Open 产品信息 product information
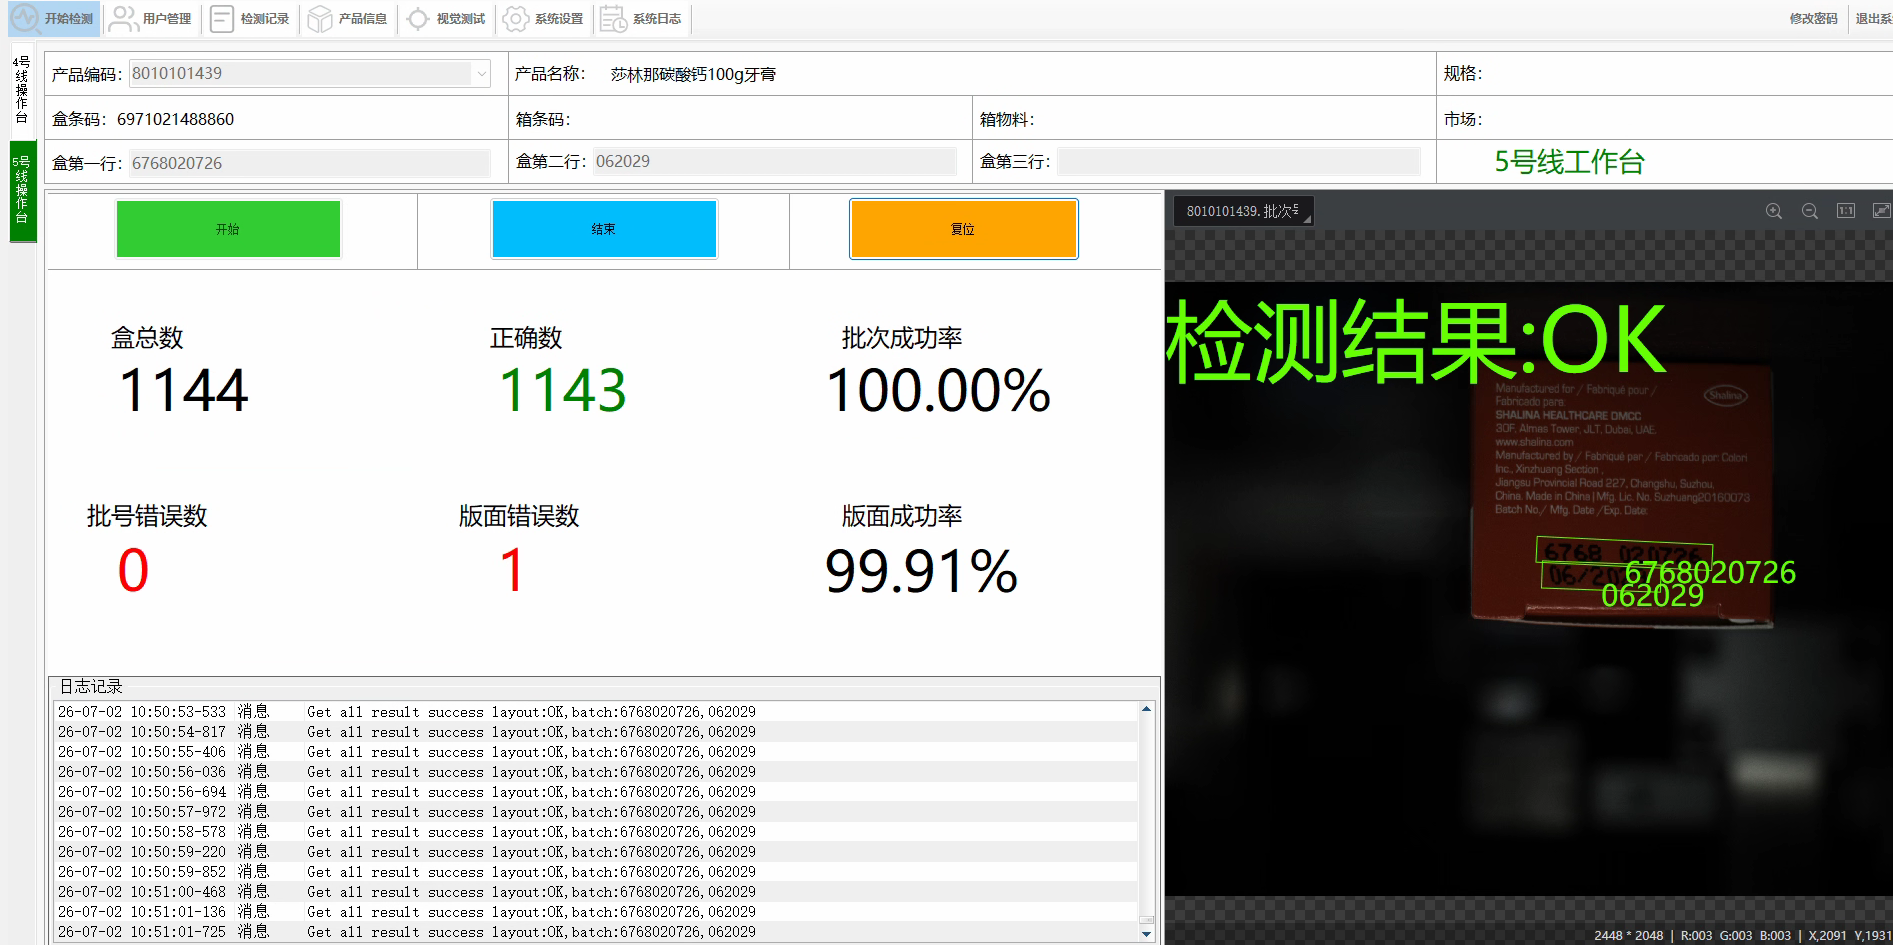Screen dimensions: 1893x945 [348, 19]
